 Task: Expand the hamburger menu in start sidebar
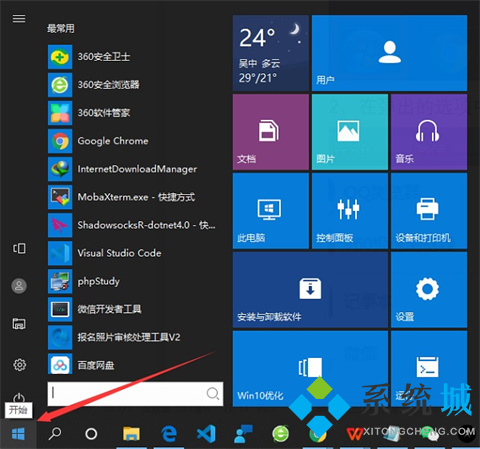click(x=19, y=19)
